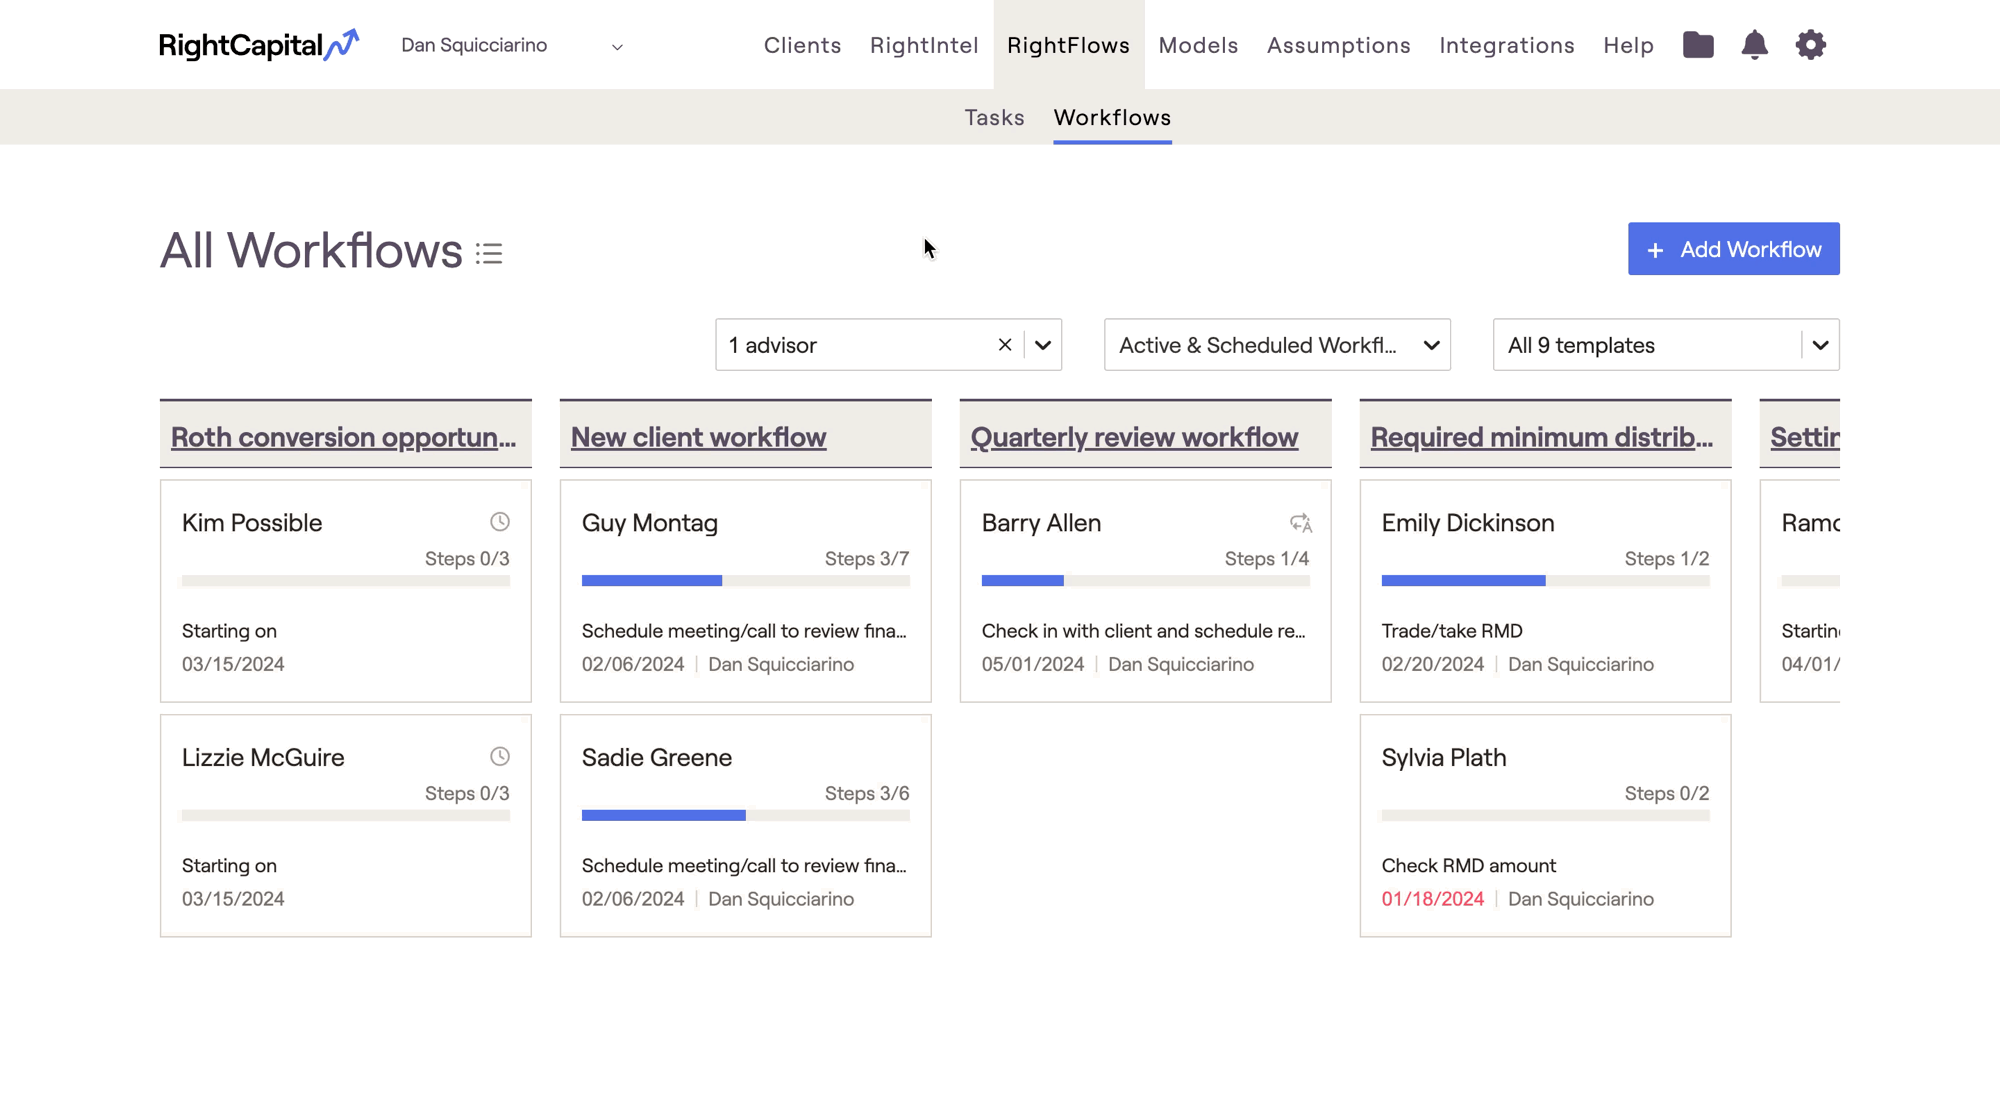
Task: Click the RightCapital logo
Action: coord(258,45)
